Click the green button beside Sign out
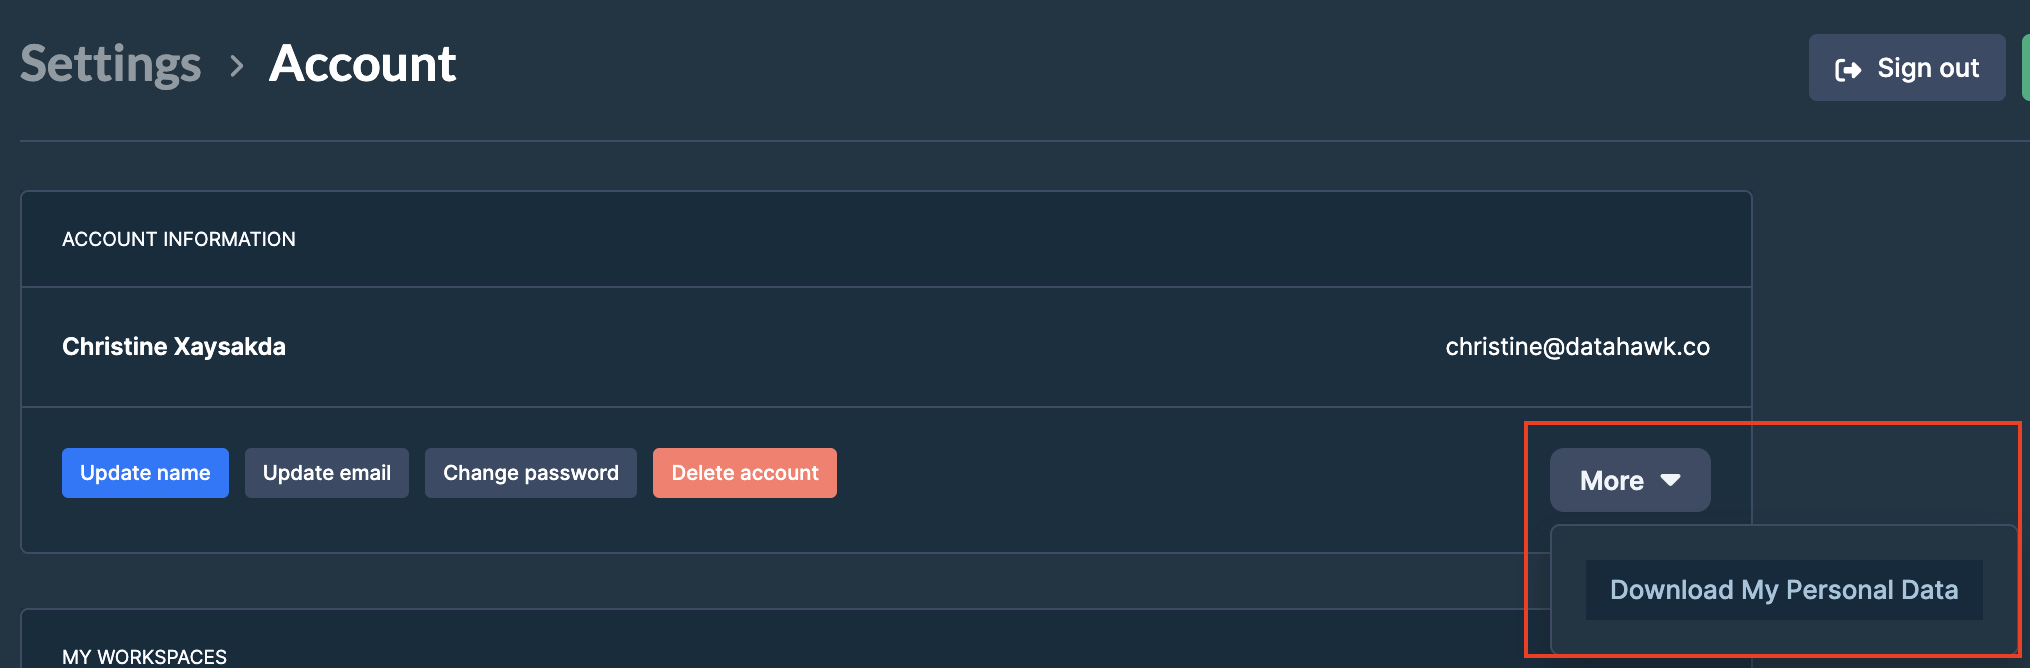The width and height of the screenshot is (2030, 668). 2025,68
